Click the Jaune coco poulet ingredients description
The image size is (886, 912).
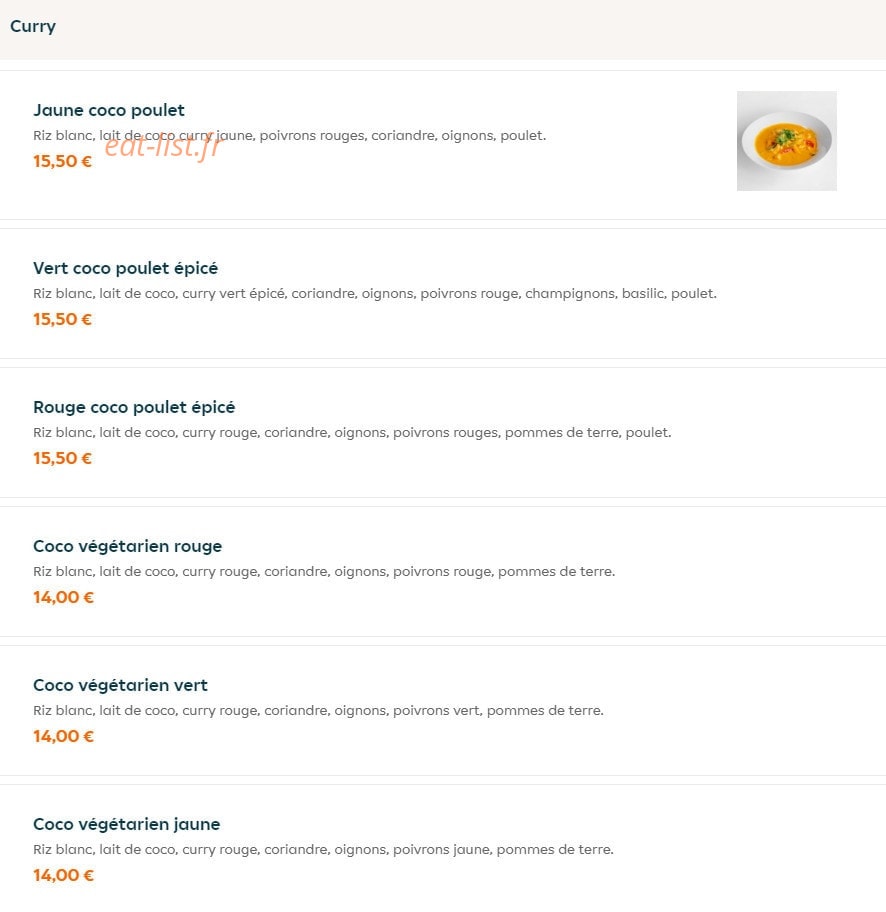tap(290, 136)
